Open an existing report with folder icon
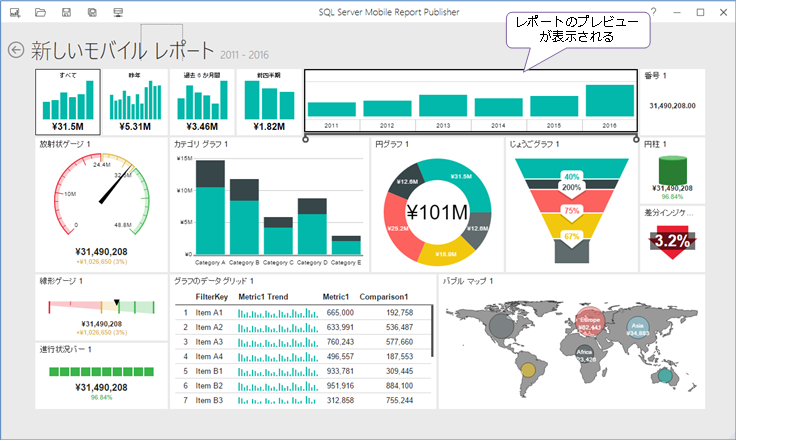The image size is (800, 441). (40, 12)
